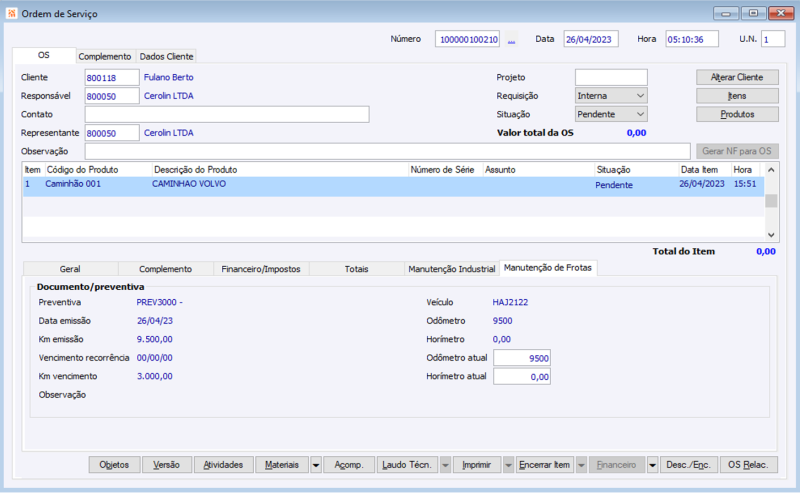Viewport: 800px width, 493px height.
Task: Switch to the Dados Cliente tab
Action: click(x=166, y=57)
